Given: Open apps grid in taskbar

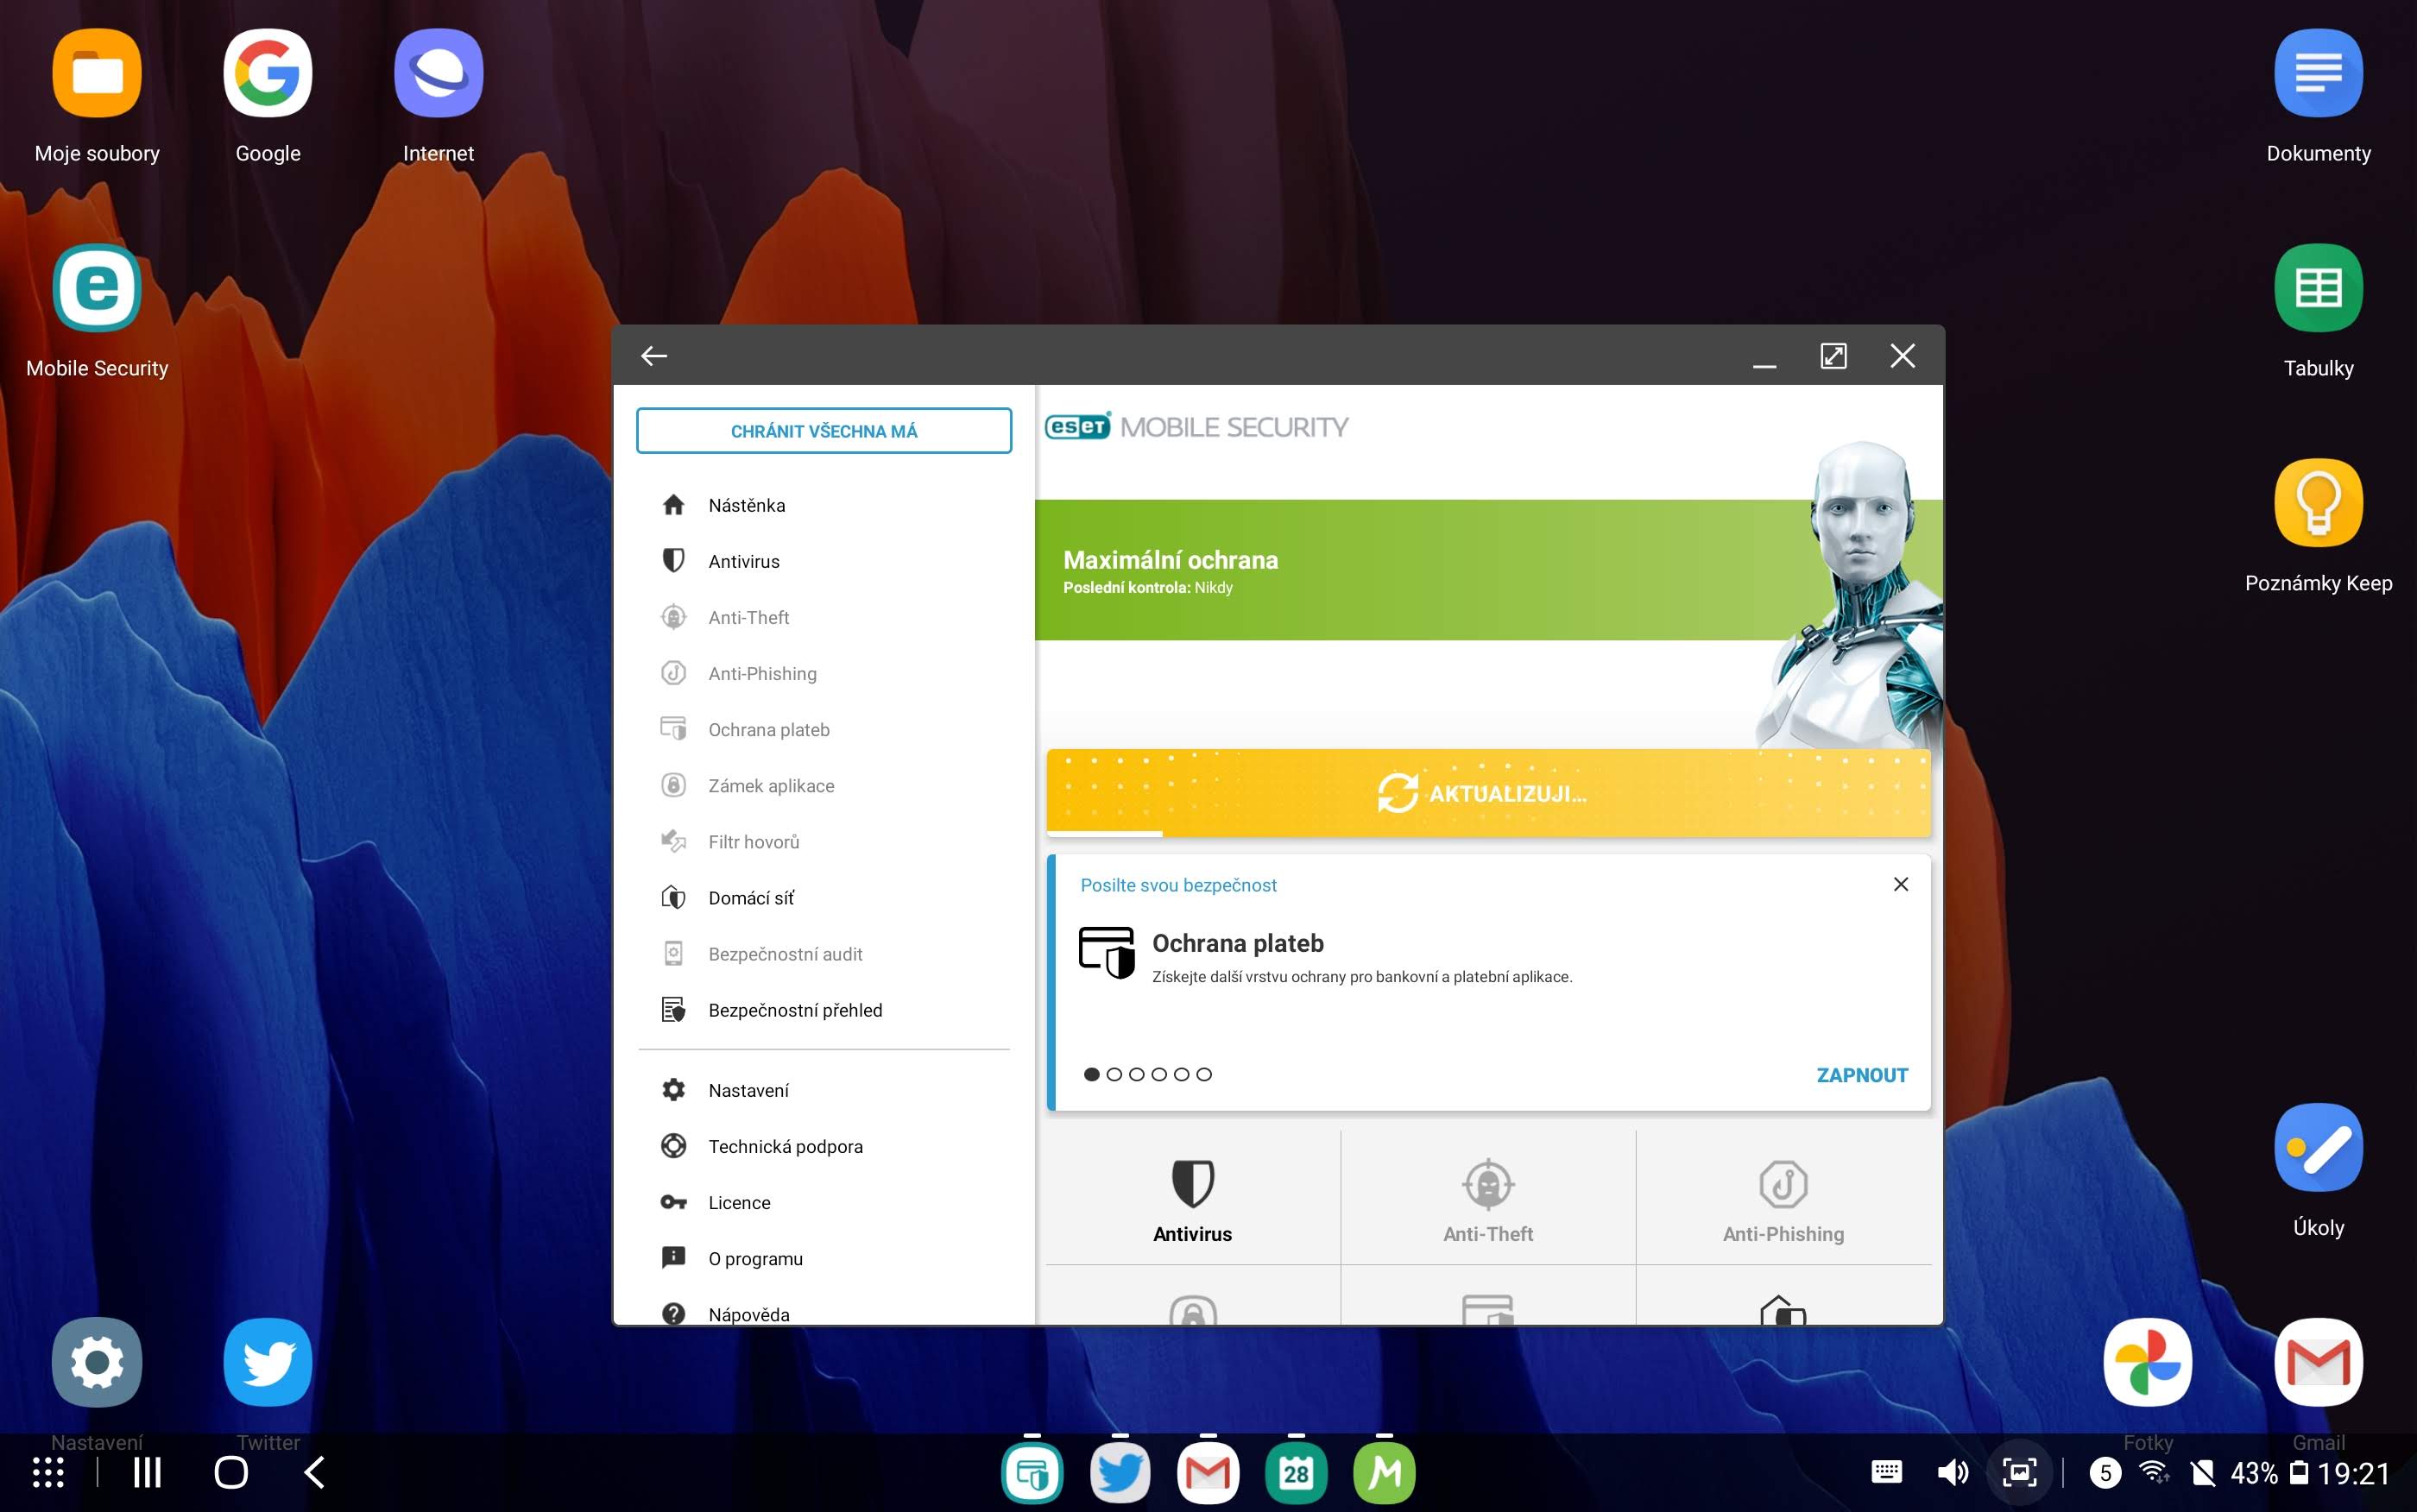Looking at the screenshot, I should coord(48,1472).
